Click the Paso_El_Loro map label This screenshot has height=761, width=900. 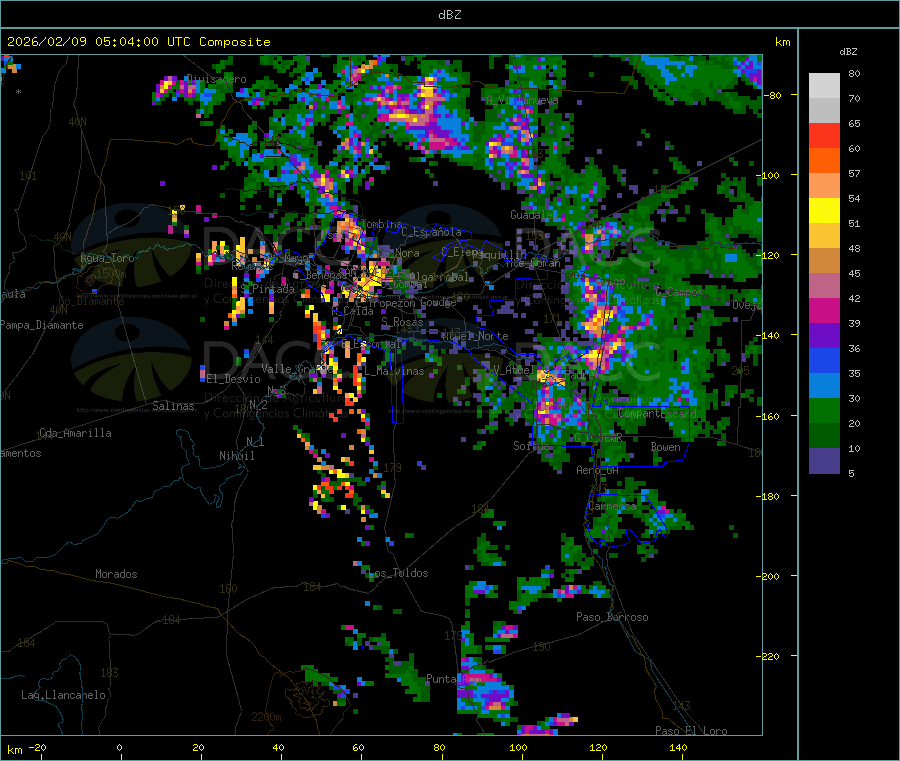click(x=691, y=731)
